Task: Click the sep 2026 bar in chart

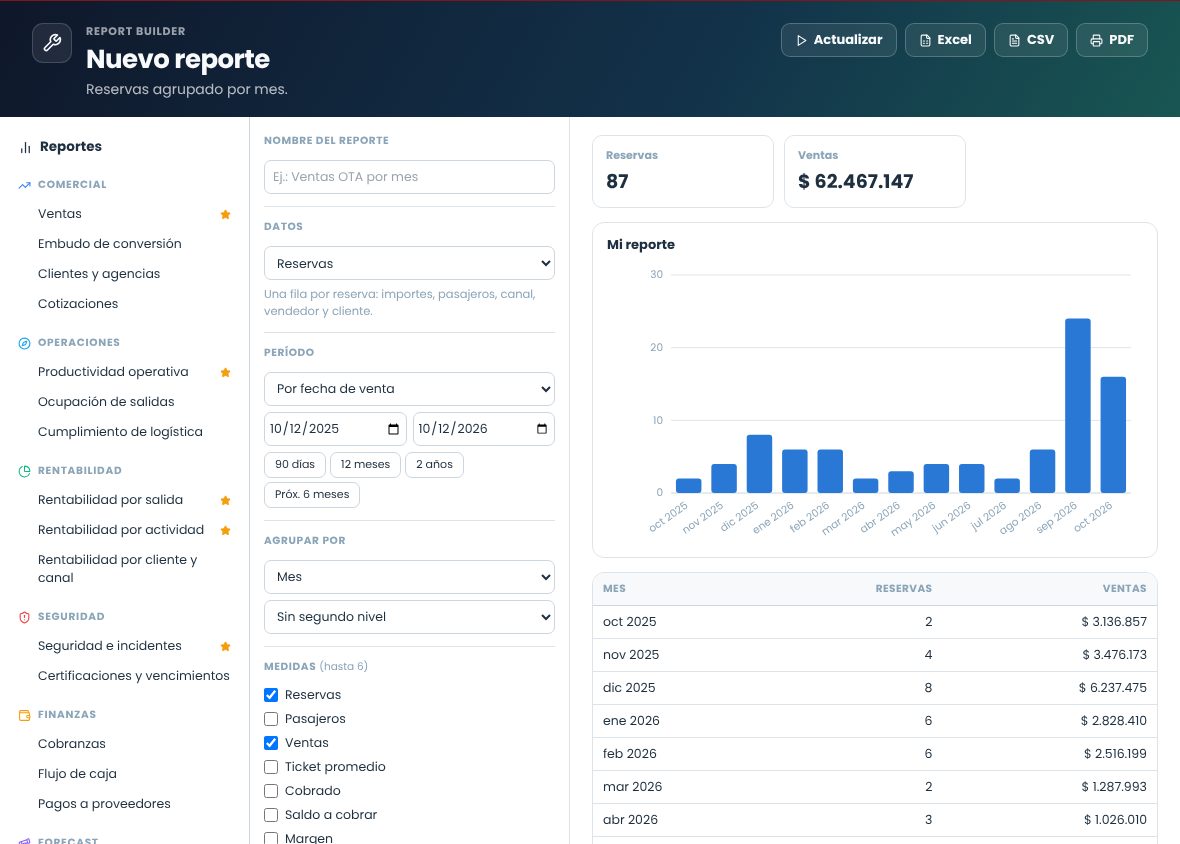Action: [x=1078, y=406]
